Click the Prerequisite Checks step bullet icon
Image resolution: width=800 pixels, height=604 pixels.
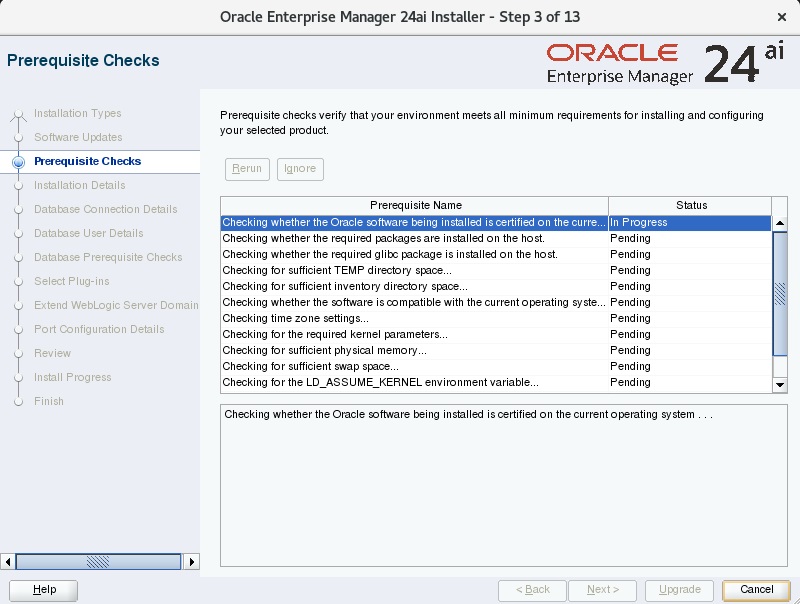[18, 162]
